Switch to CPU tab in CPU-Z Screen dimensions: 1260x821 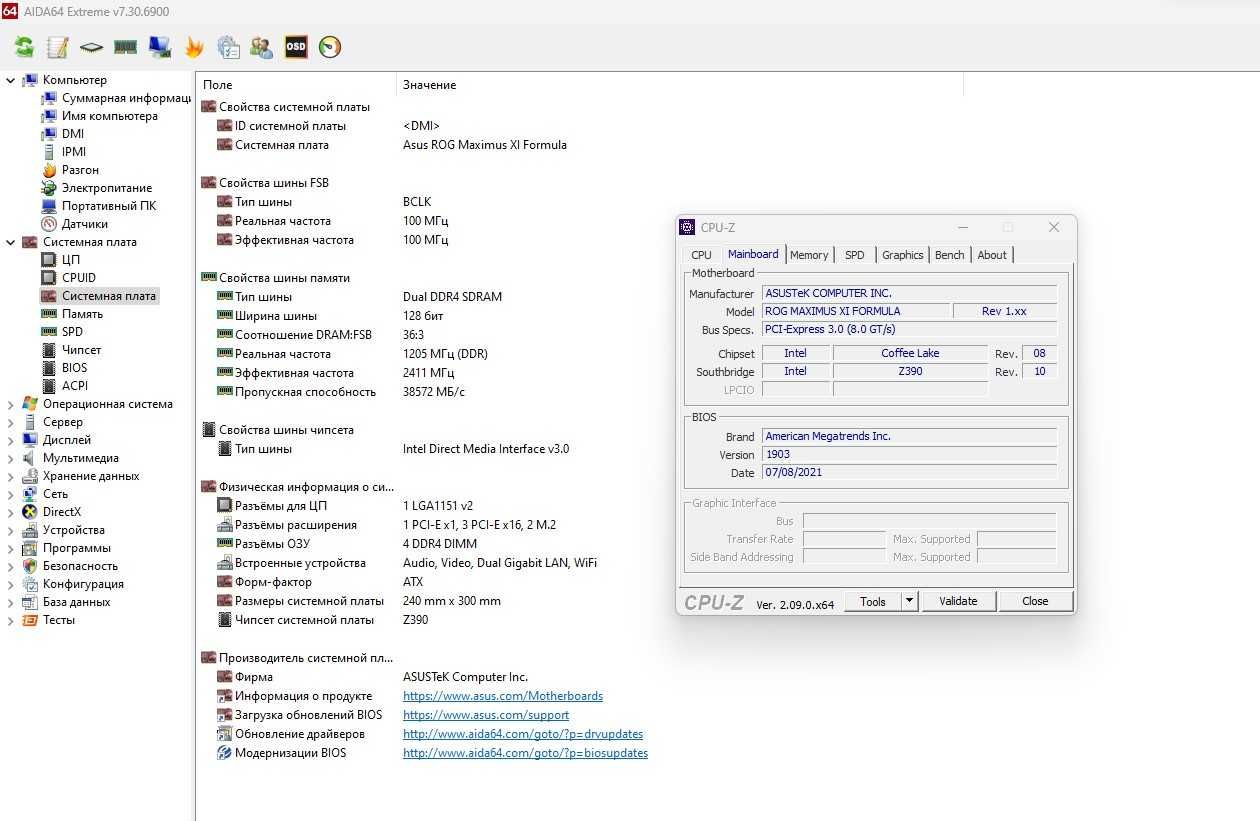coord(702,255)
